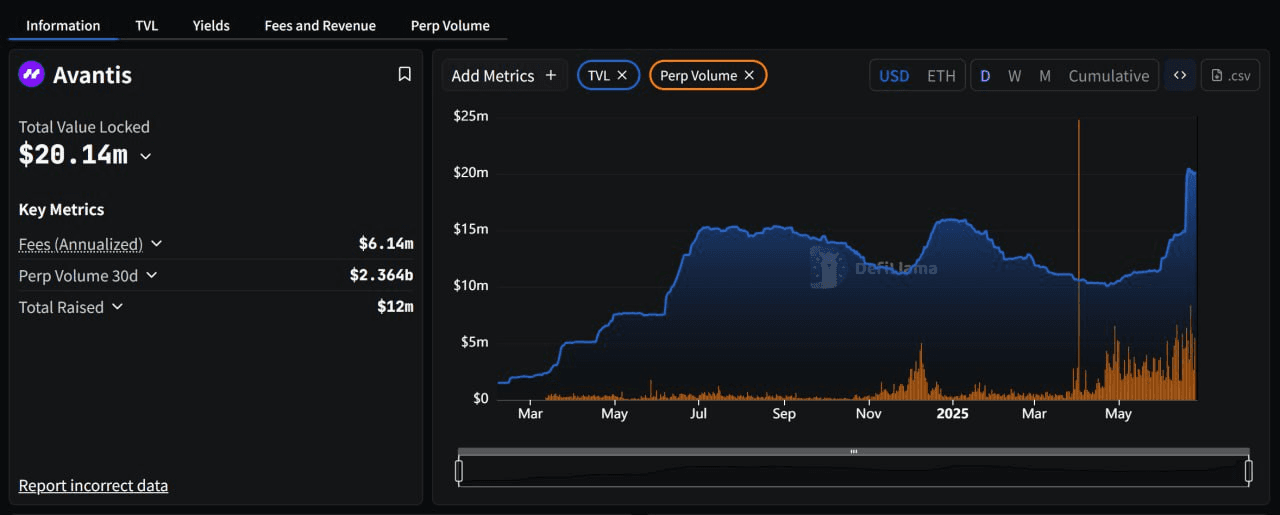This screenshot has width=1280, height=515.
Task: Click the Avantis protocol title
Action: (92, 74)
